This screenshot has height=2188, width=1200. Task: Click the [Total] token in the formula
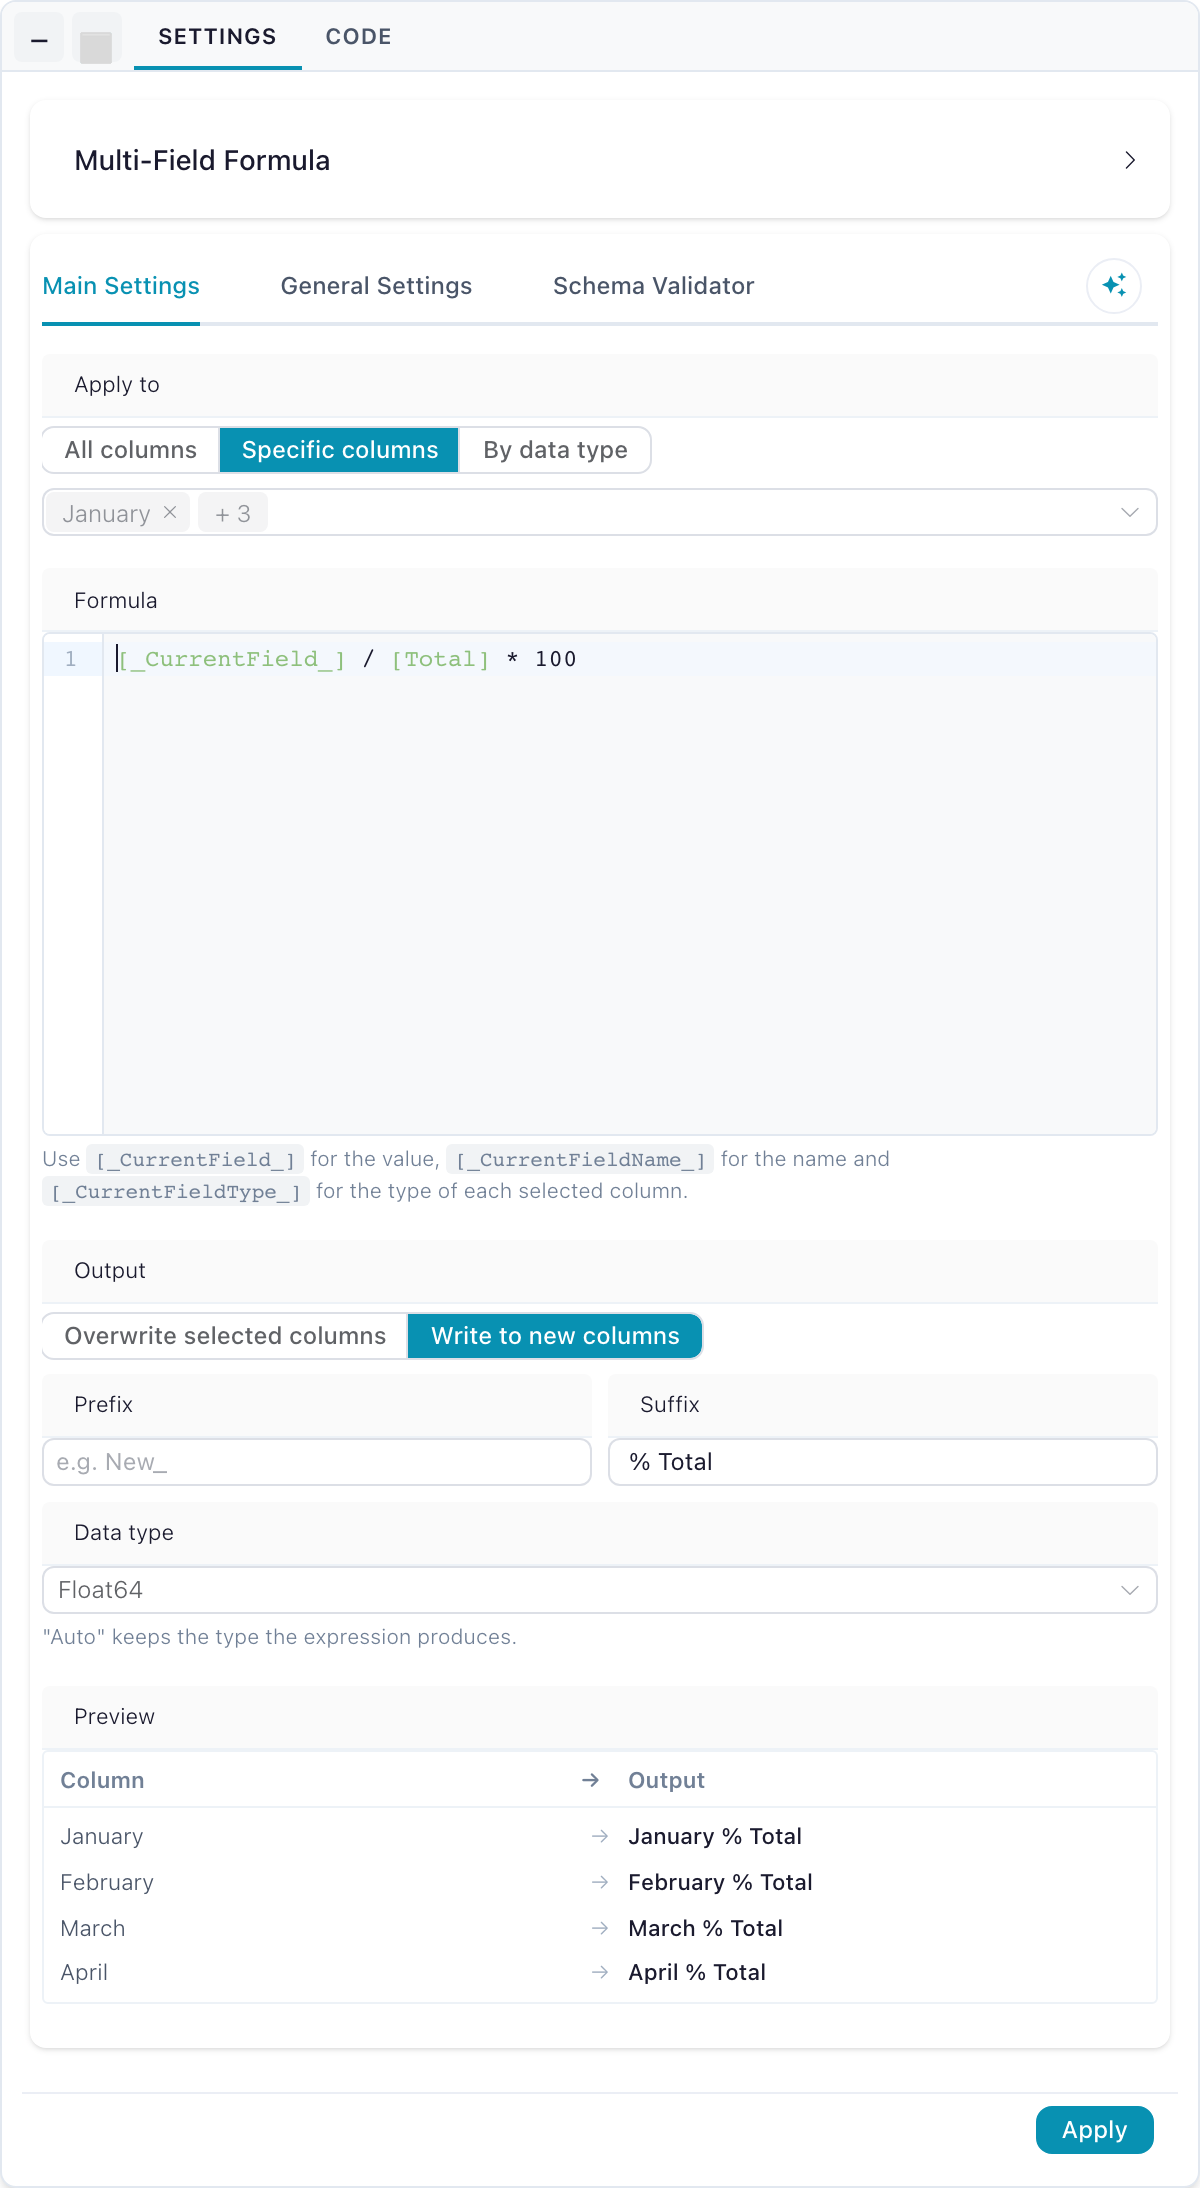pyautogui.click(x=440, y=659)
